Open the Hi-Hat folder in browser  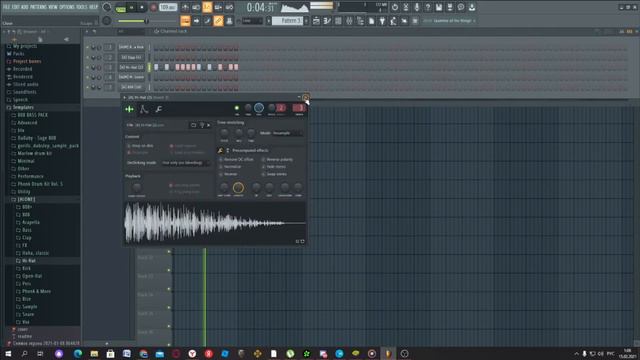[x=29, y=261]
